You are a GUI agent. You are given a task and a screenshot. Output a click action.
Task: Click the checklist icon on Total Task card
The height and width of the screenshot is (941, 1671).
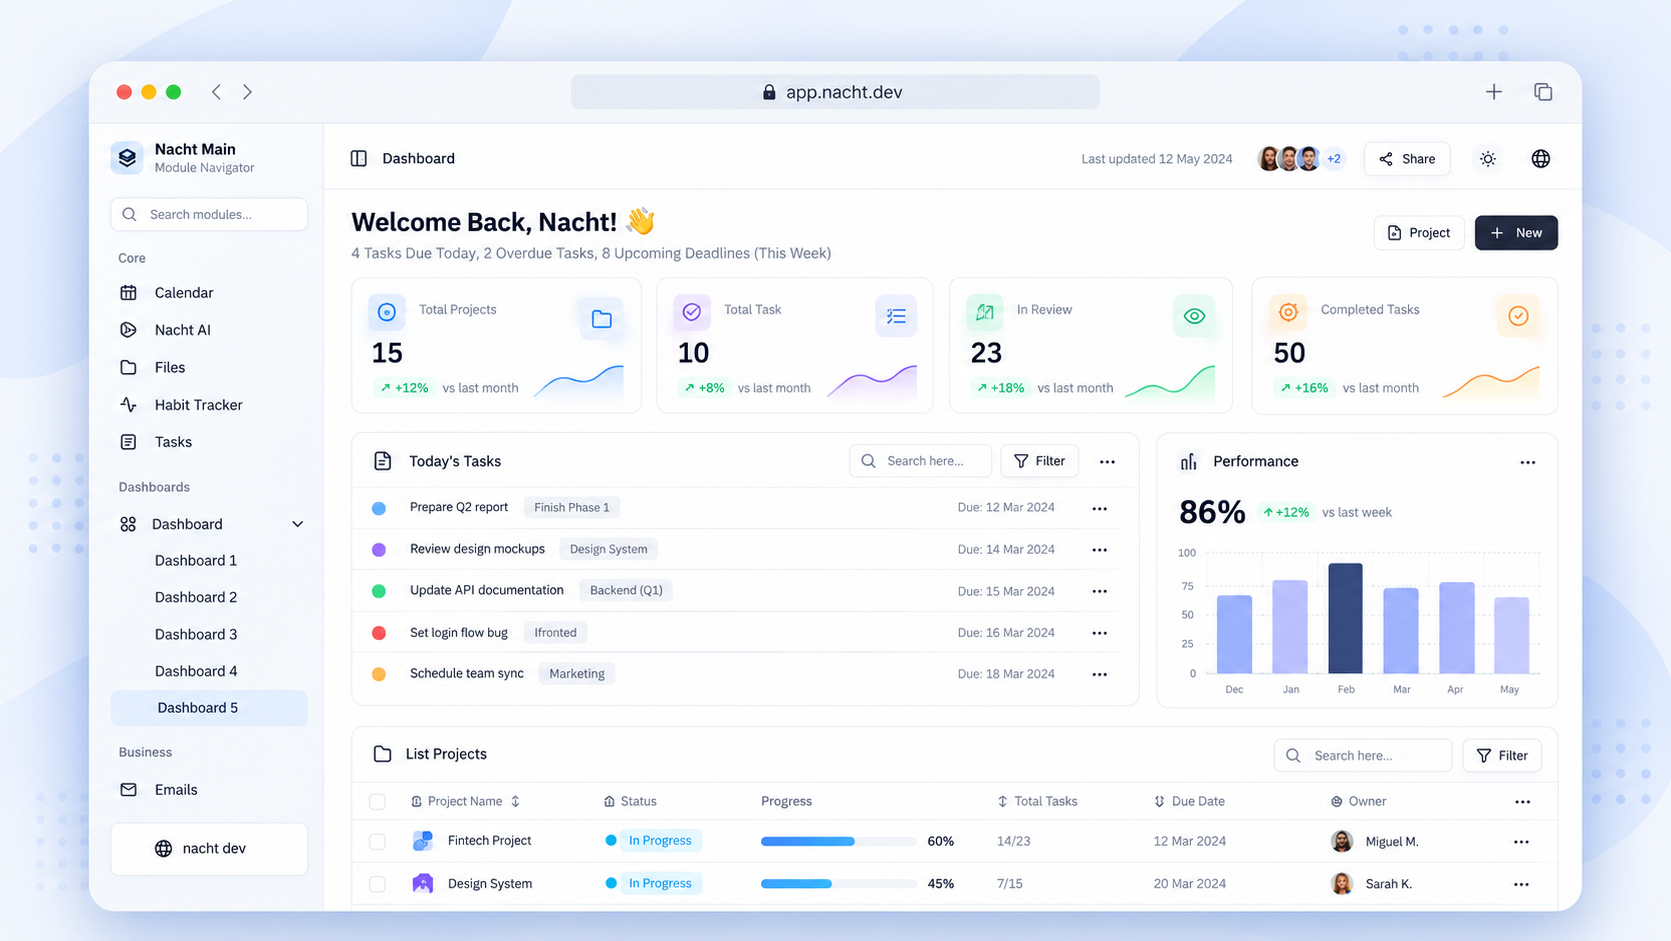coord(896,316)
